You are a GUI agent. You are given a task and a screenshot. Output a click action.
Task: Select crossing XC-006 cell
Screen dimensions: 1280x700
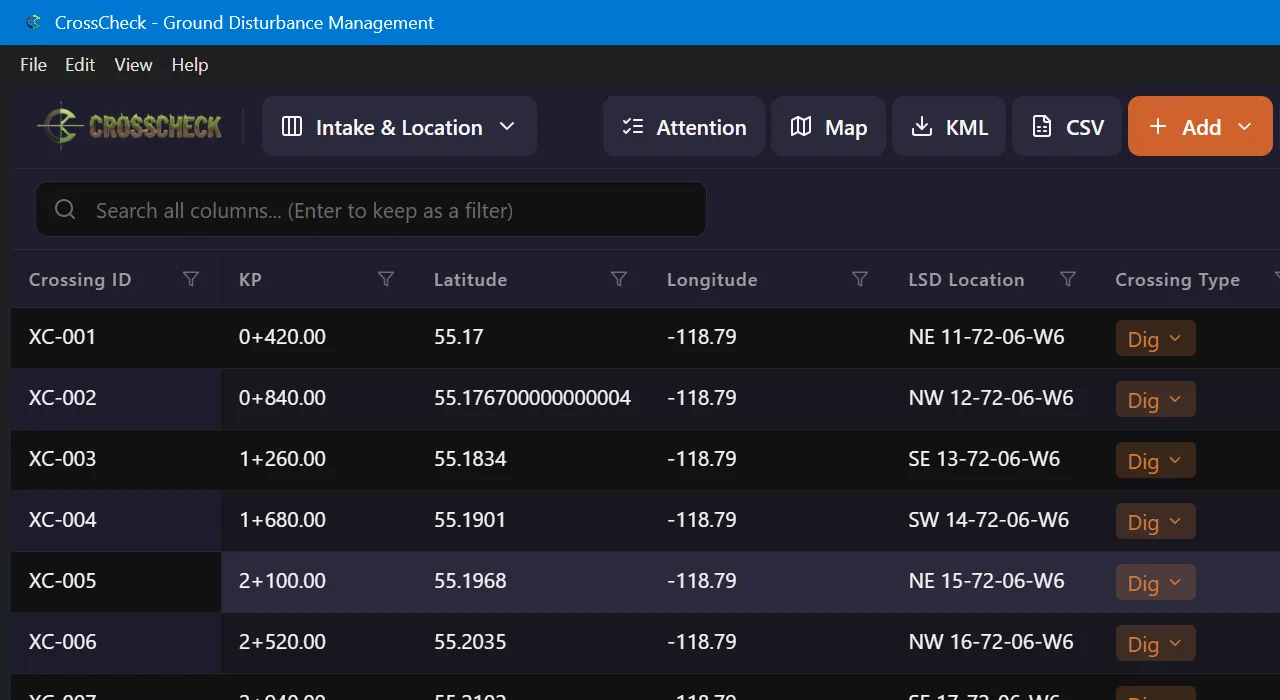coord(116,642)
